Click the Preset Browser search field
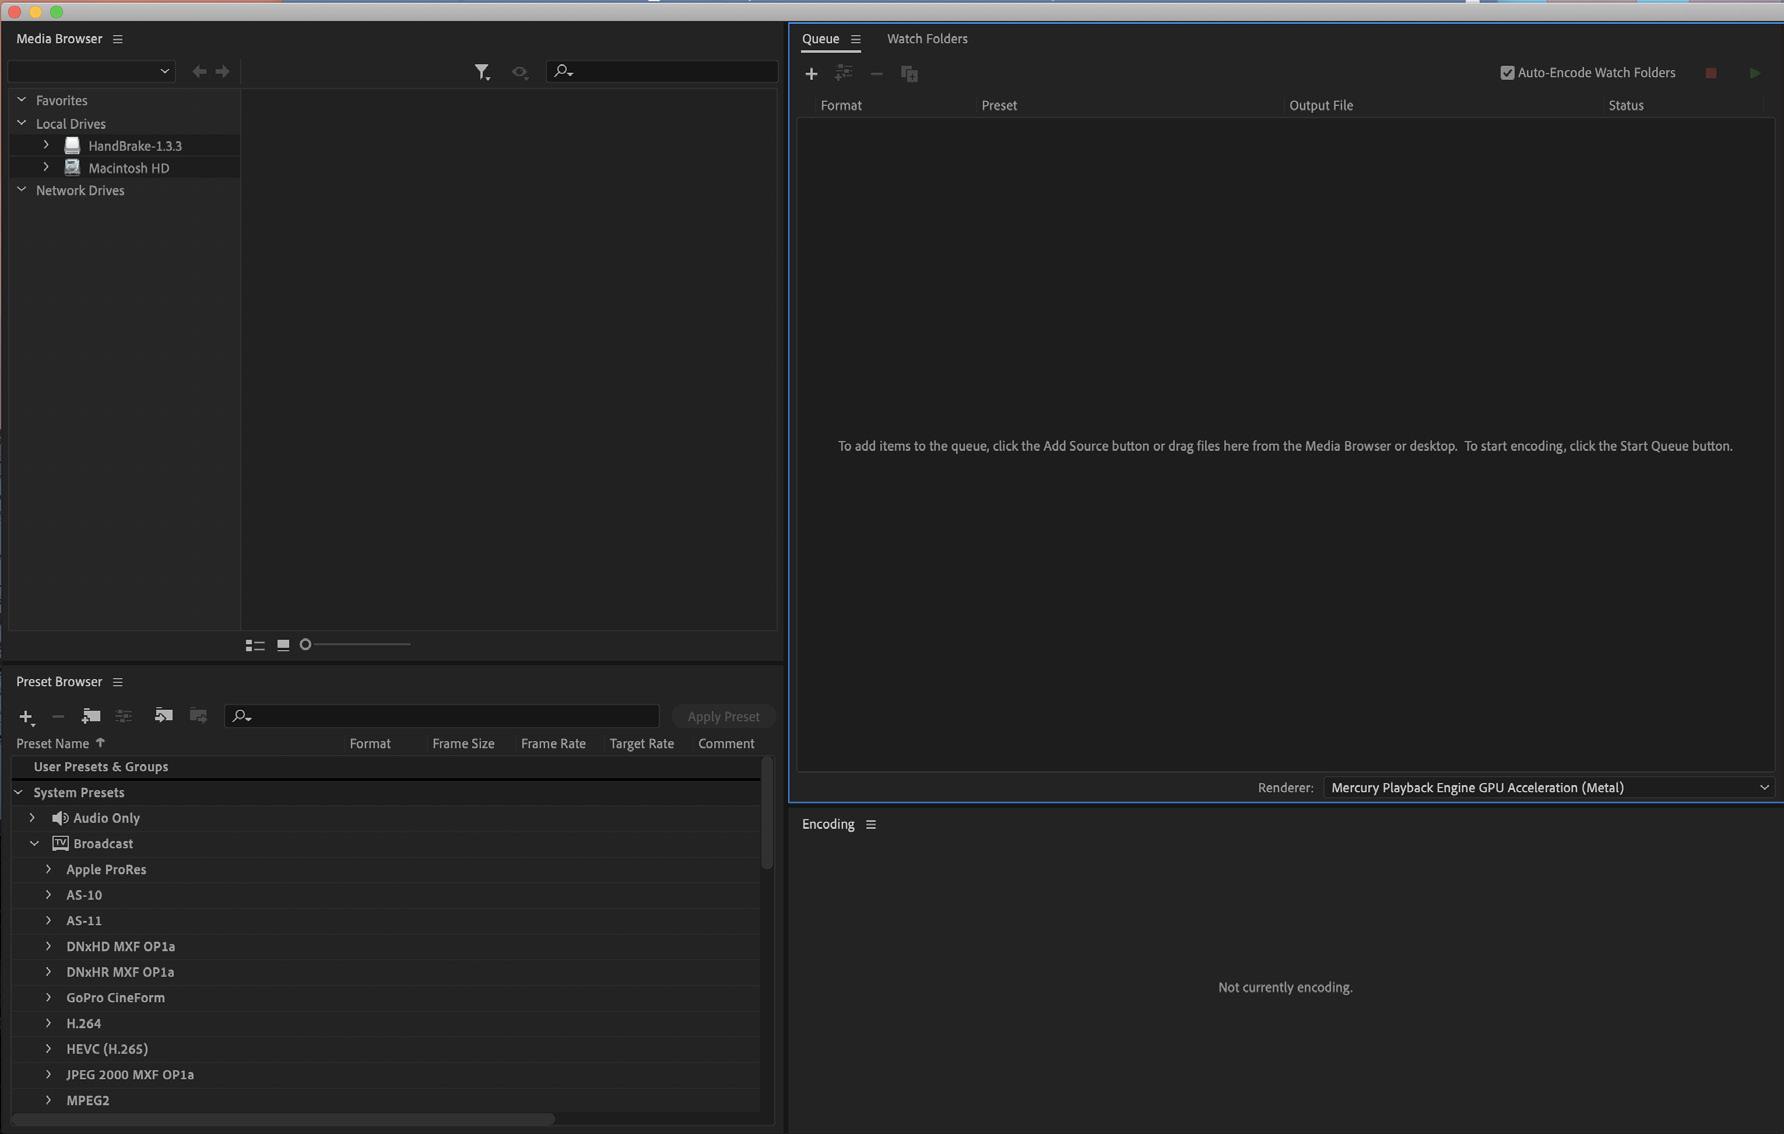Image resolution: width=1784 pixels, height=1134 pixels. [442, 716]
